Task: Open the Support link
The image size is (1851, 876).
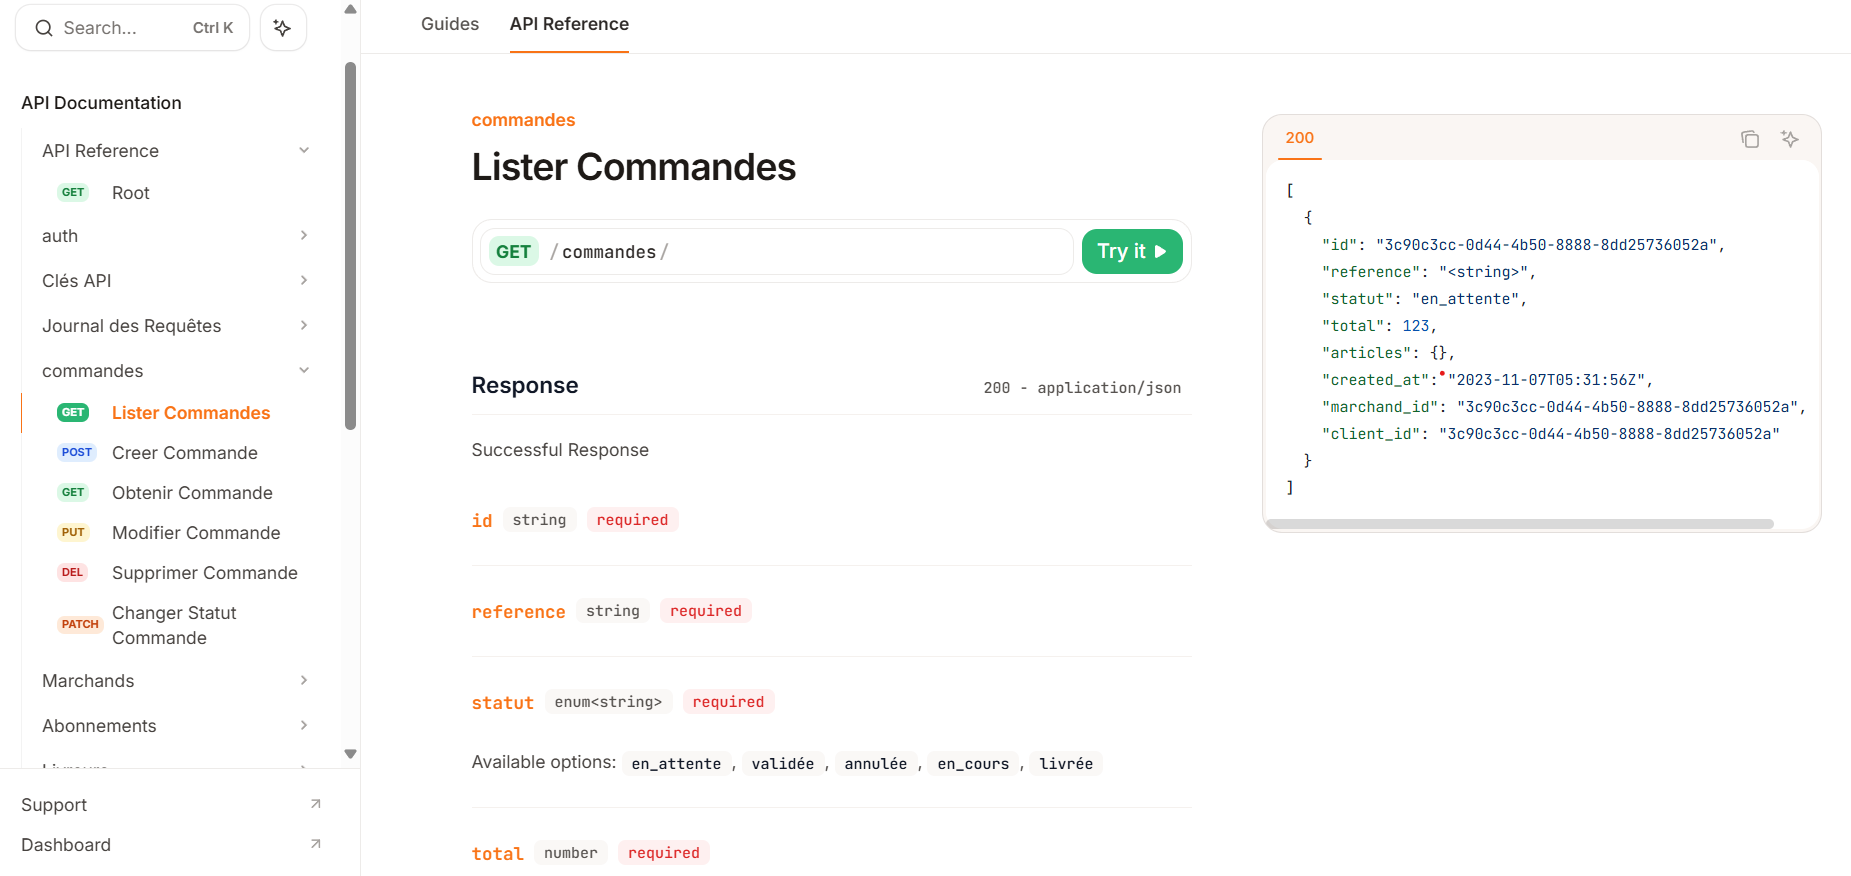Action: pos(54,805)
